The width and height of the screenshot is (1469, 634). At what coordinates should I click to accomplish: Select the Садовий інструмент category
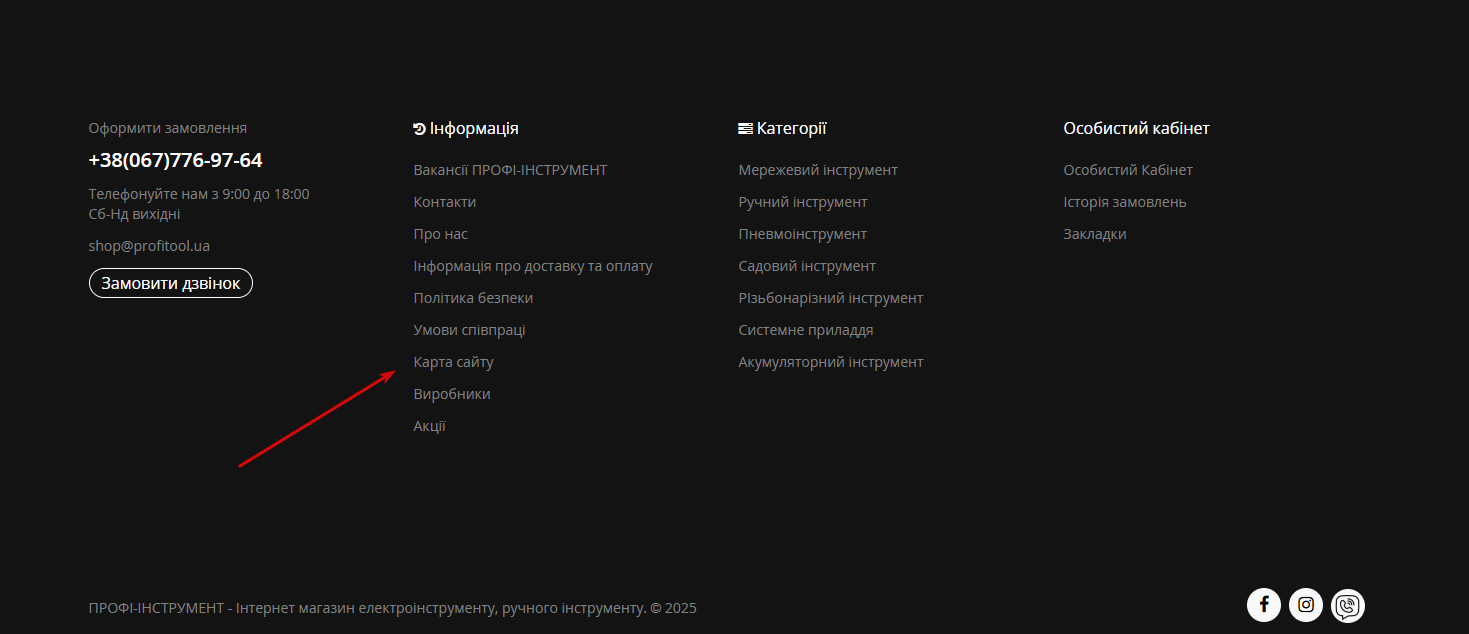coord(807,266)
